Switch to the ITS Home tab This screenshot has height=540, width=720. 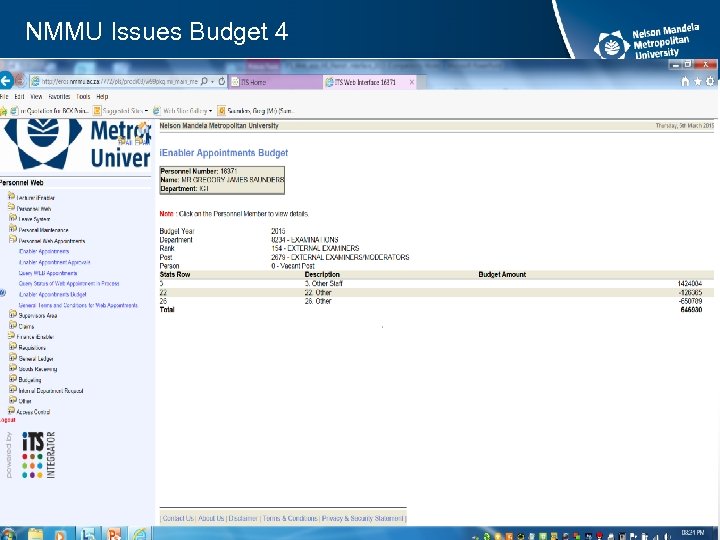[276, 82]
